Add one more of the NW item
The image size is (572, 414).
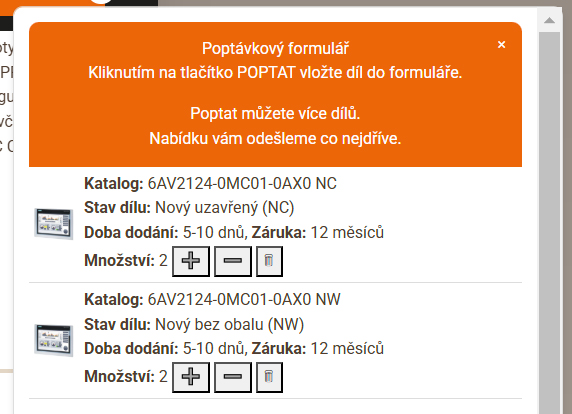click(x=191, y=377)
